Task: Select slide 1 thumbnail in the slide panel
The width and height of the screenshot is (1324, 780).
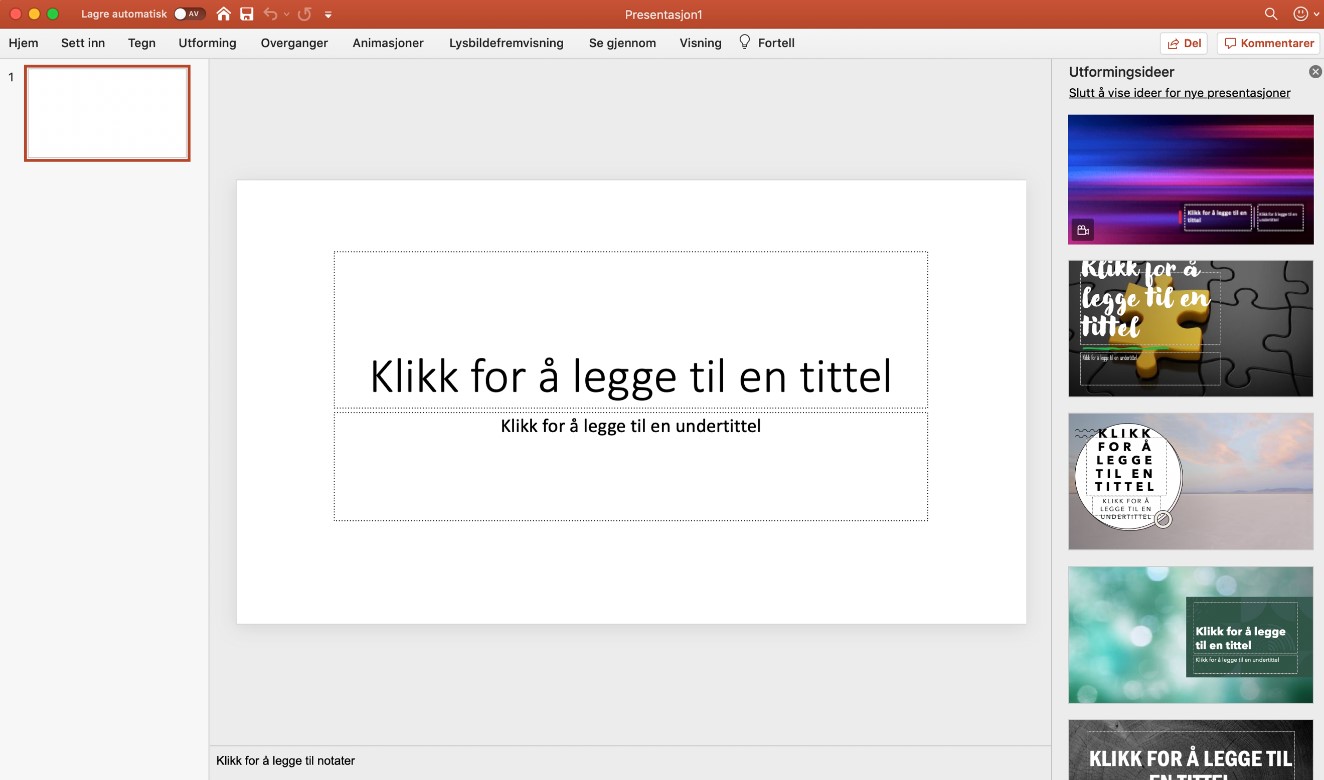Action: point(107,113)
